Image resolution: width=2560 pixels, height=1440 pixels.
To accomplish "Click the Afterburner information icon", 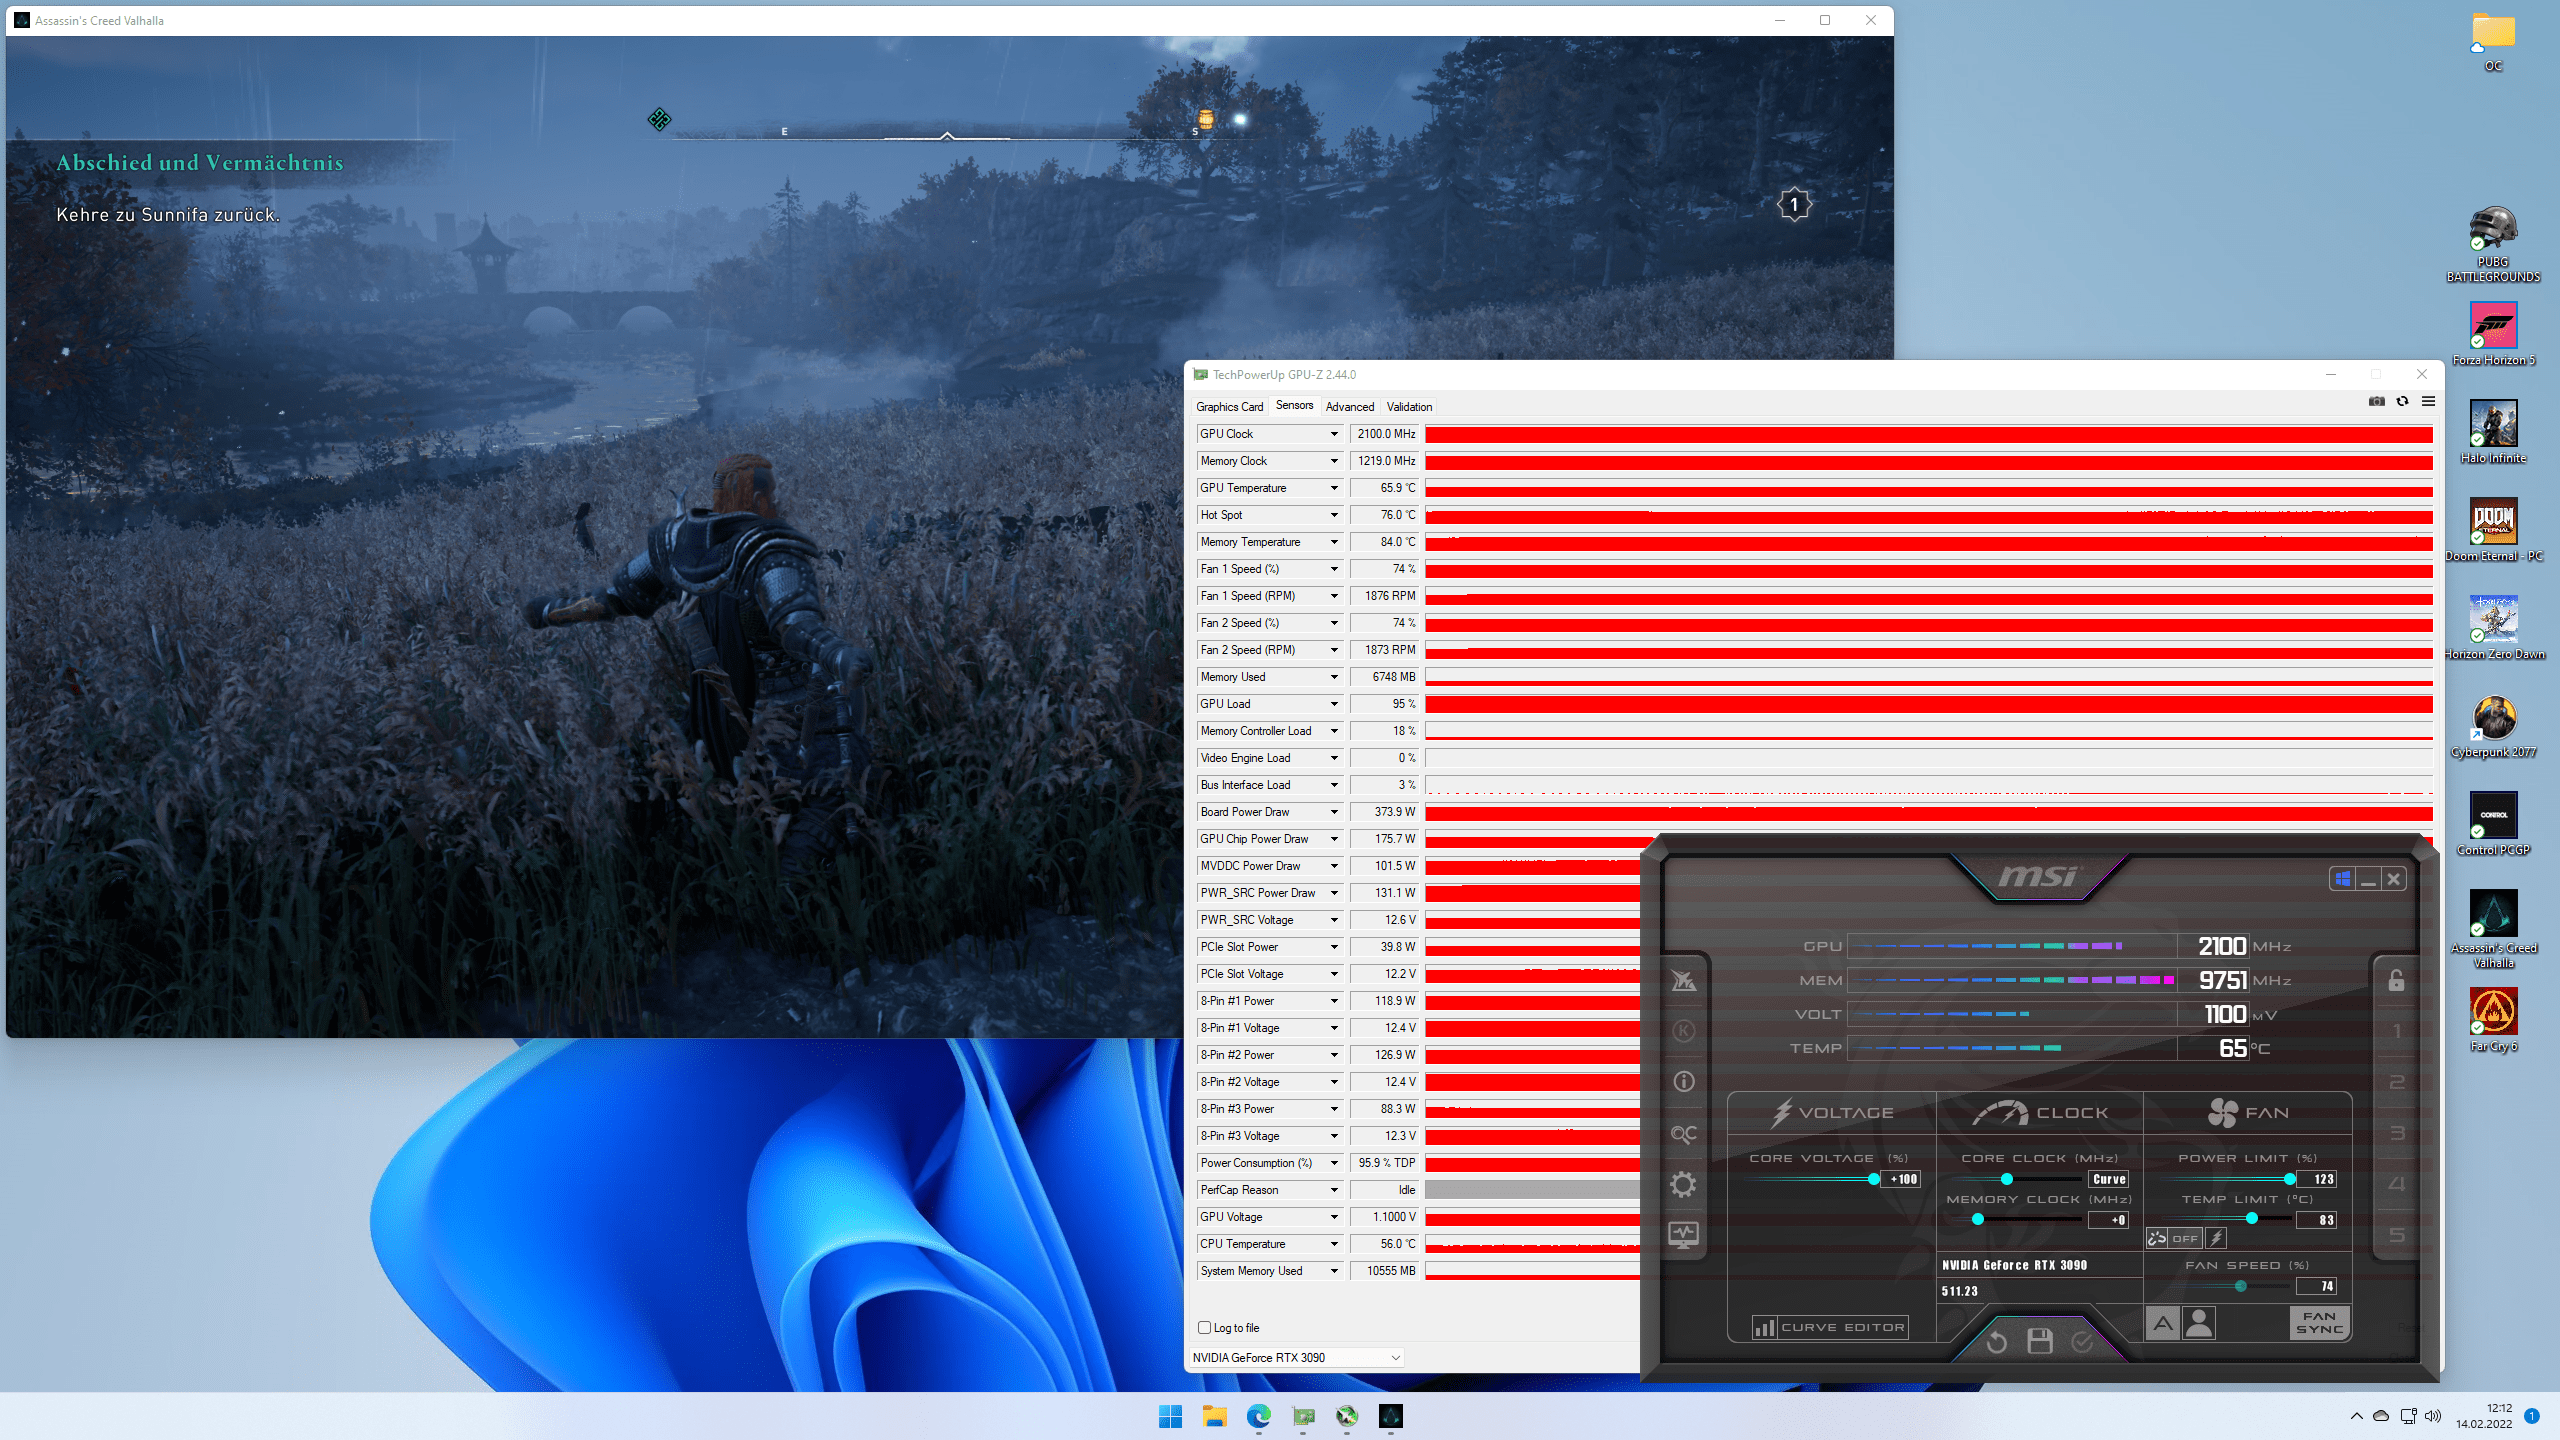I will (x=1683, y=1082).
